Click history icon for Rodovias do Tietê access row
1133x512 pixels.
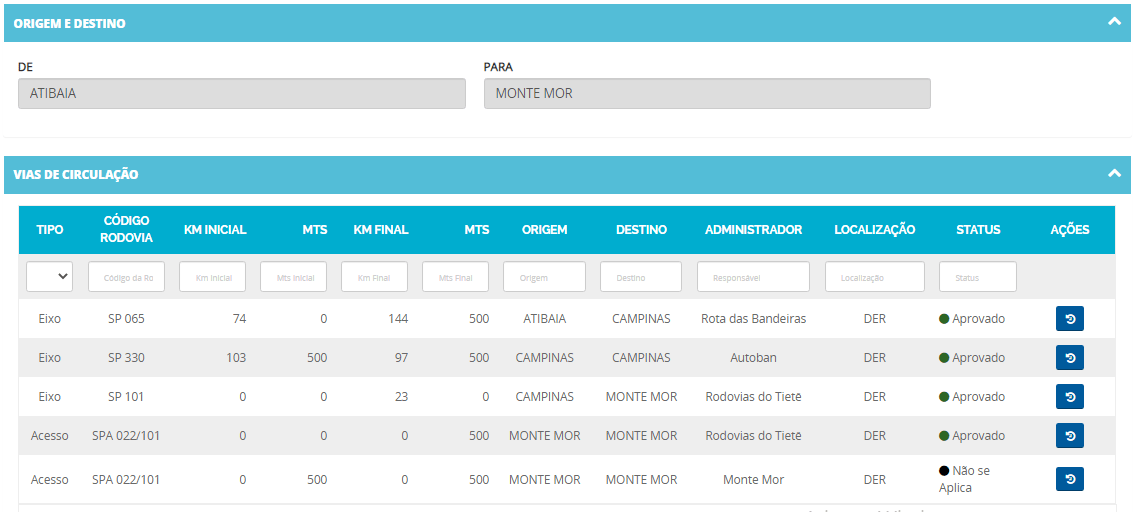(x=1069, y=436)
